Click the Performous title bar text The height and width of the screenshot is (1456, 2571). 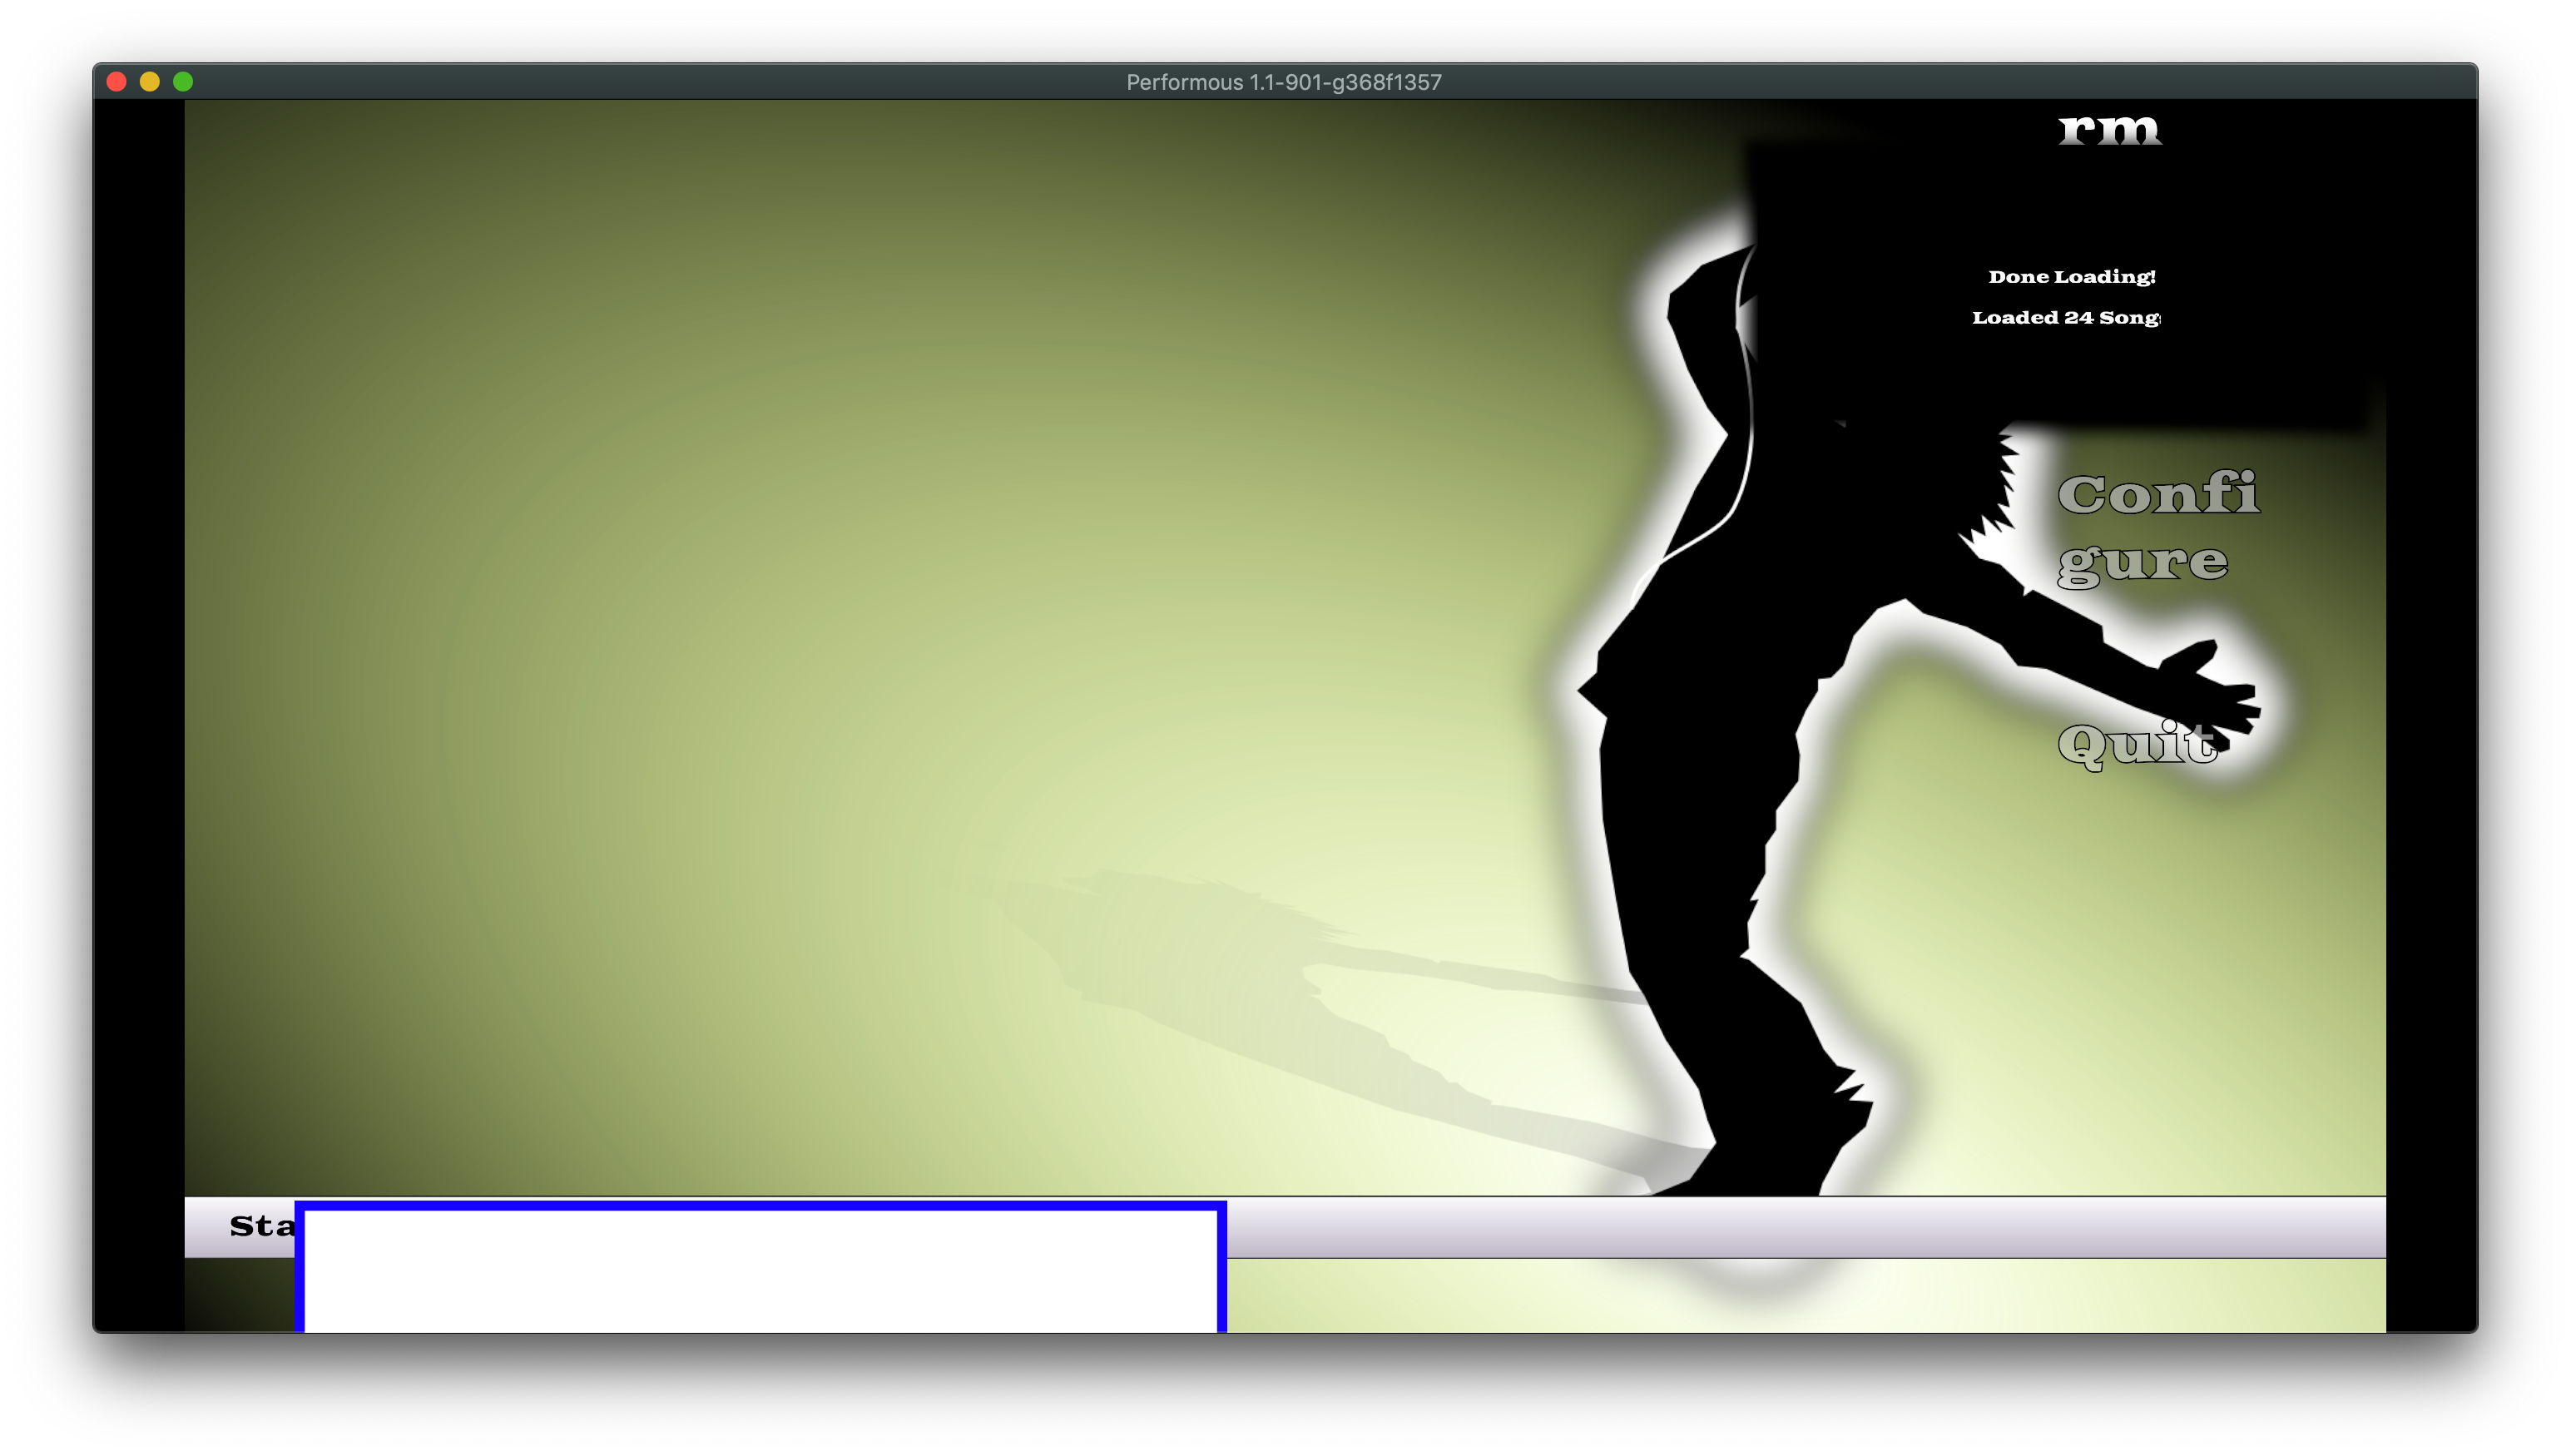point(1285,81)
